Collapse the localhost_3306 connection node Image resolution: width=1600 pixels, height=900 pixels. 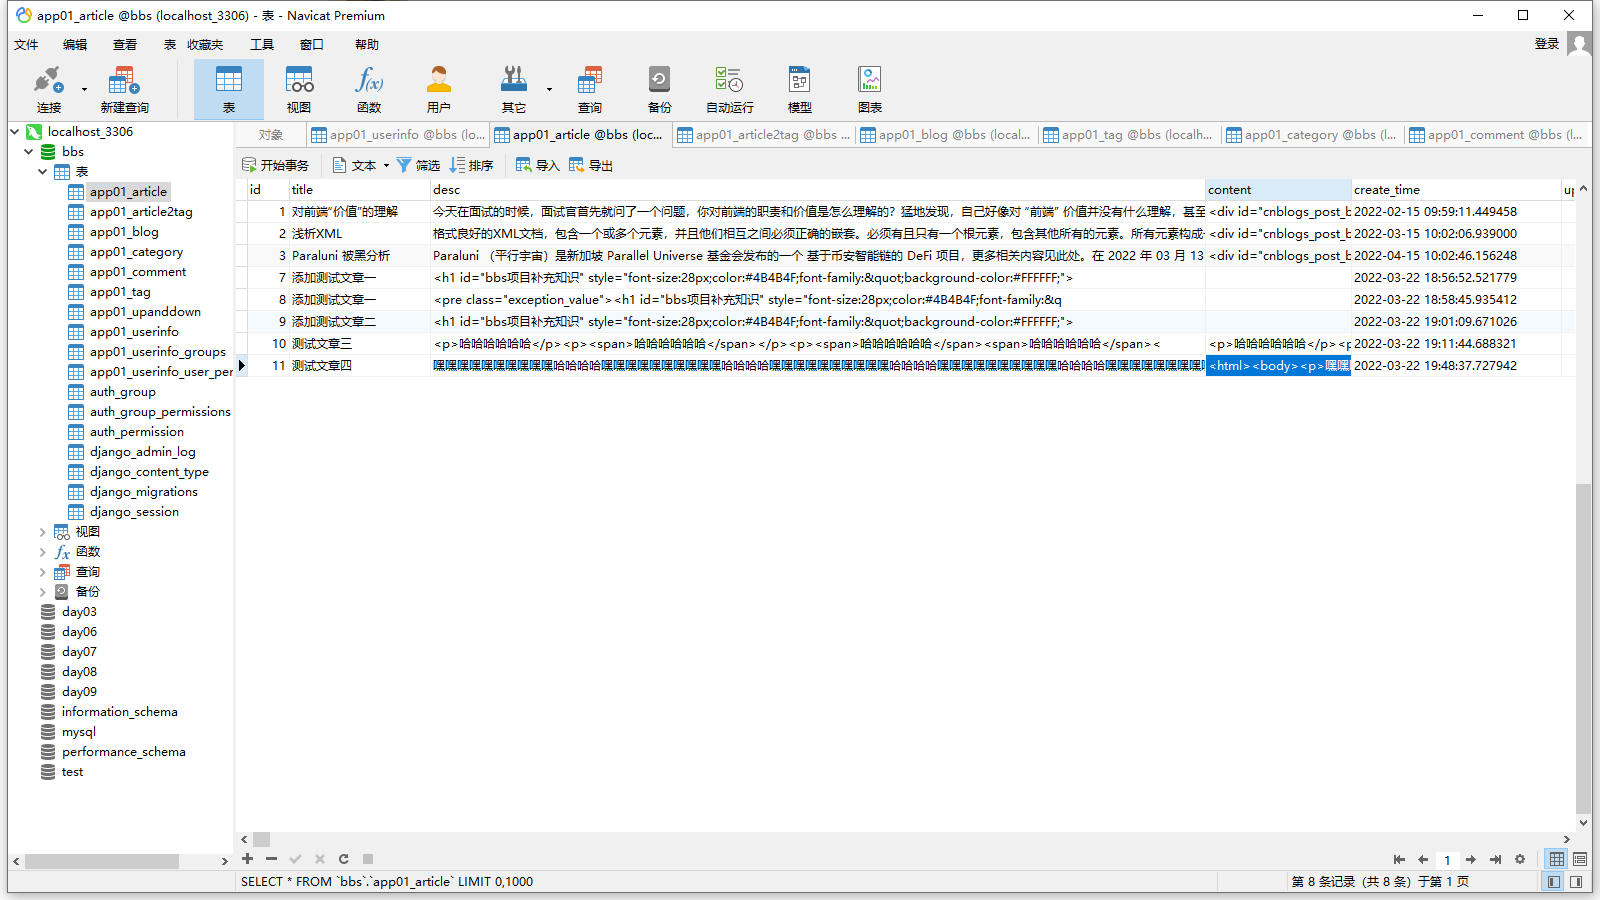tap(15, 131)
